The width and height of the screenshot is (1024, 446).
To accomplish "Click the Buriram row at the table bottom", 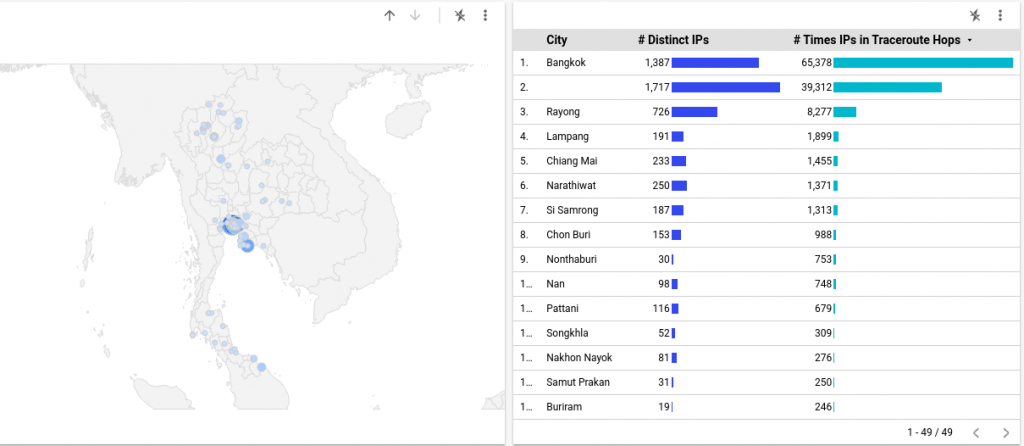I will coord(766,407).
